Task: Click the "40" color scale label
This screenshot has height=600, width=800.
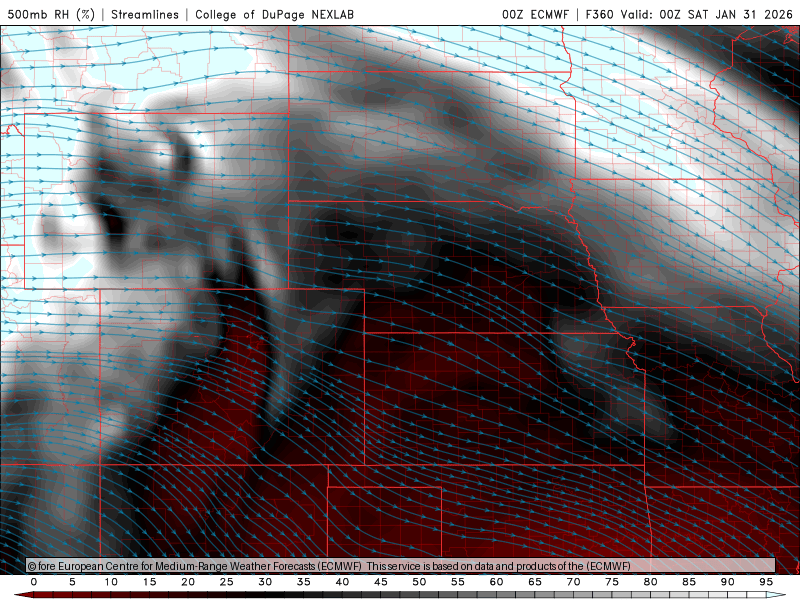Action: pos(342,582)
